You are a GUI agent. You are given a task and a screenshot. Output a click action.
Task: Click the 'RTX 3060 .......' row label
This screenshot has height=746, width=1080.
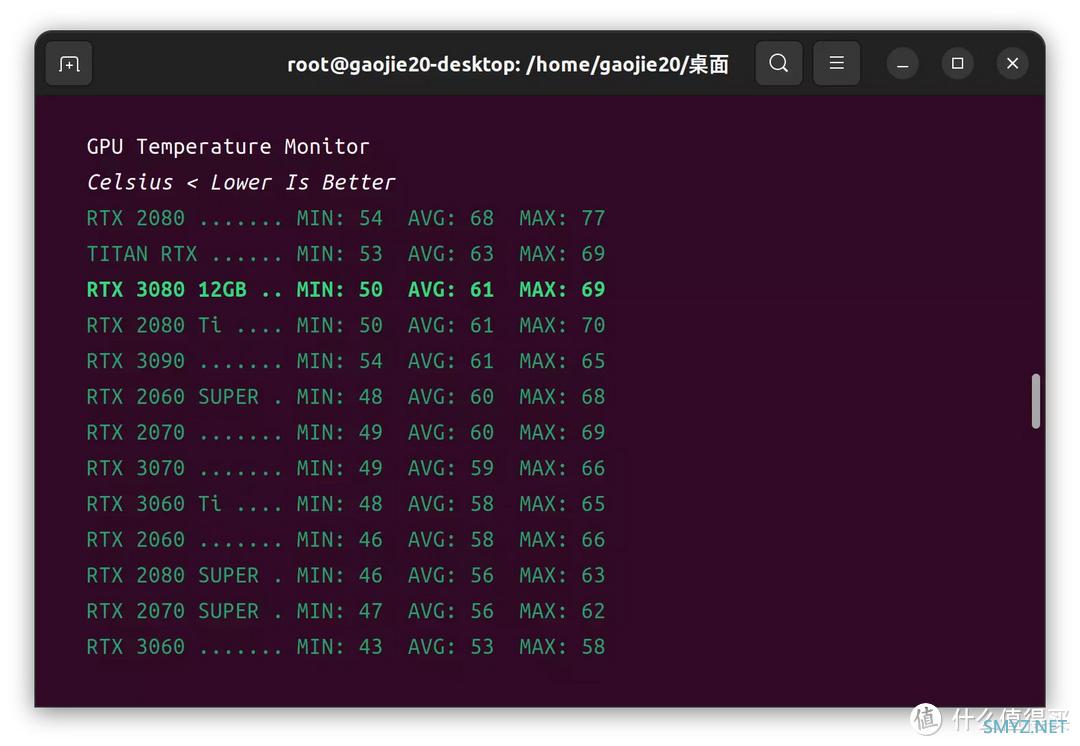pyautogui.click(x=184, y=647)
